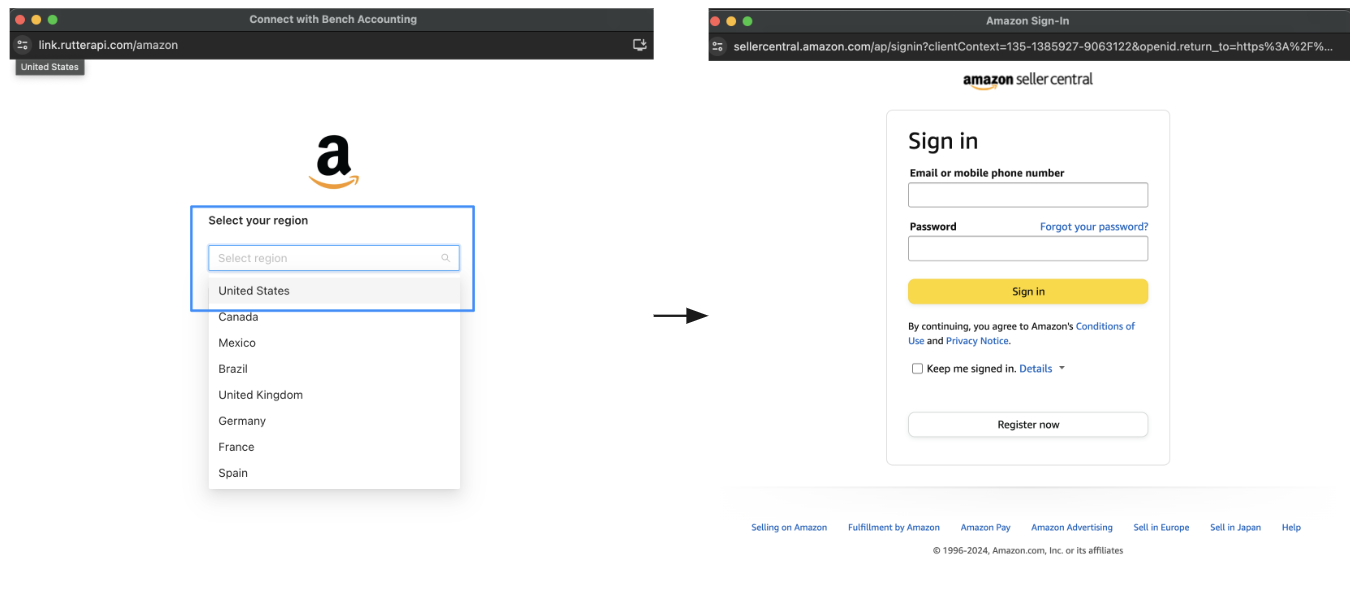Click the sellercentral.amazon.com address bar
1350x612 pixels.
1033,46
